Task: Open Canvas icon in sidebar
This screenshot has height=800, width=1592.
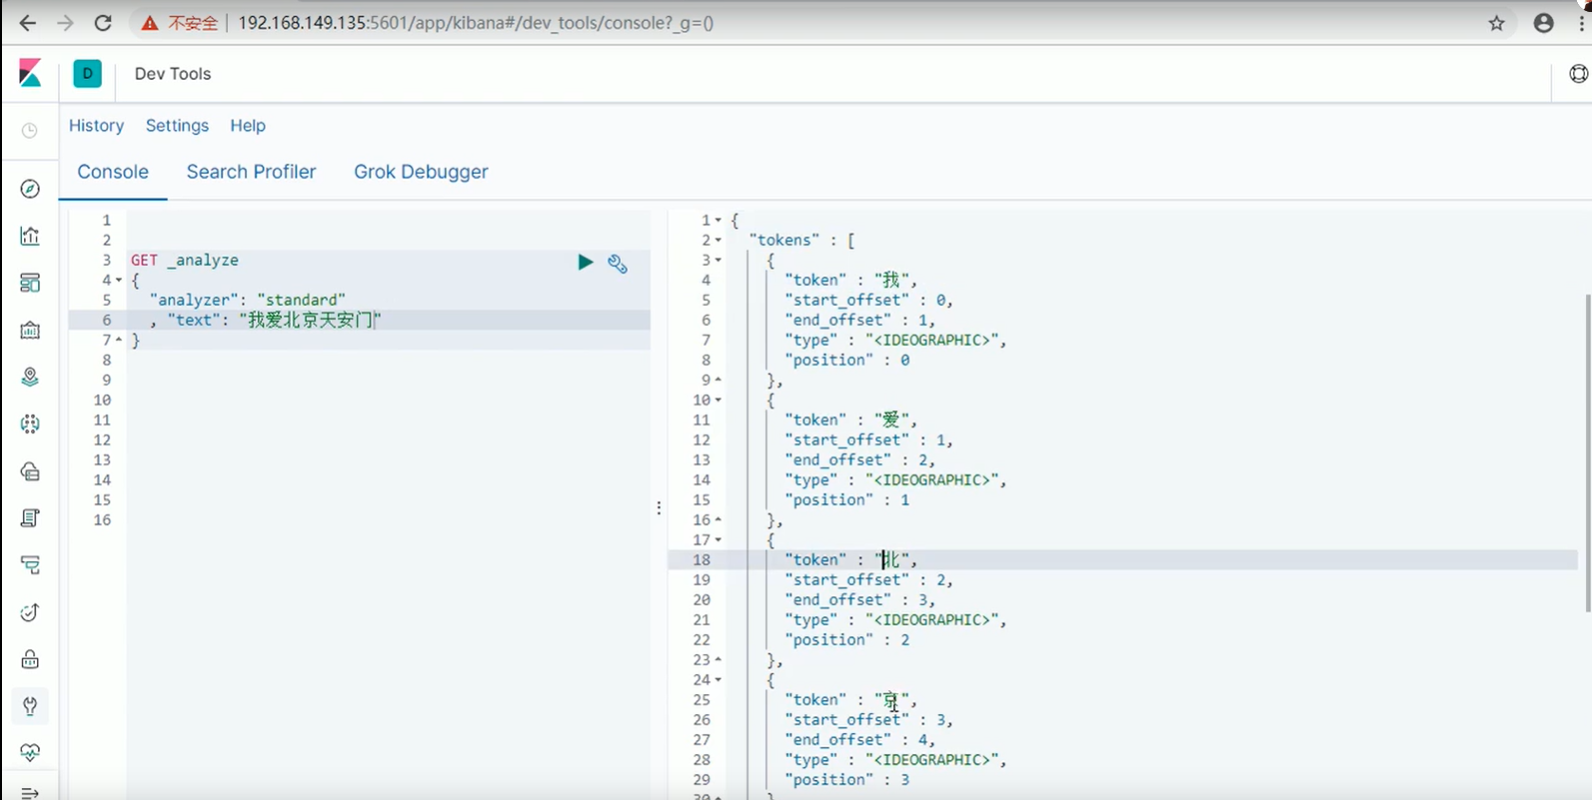Action: [30, 330]
